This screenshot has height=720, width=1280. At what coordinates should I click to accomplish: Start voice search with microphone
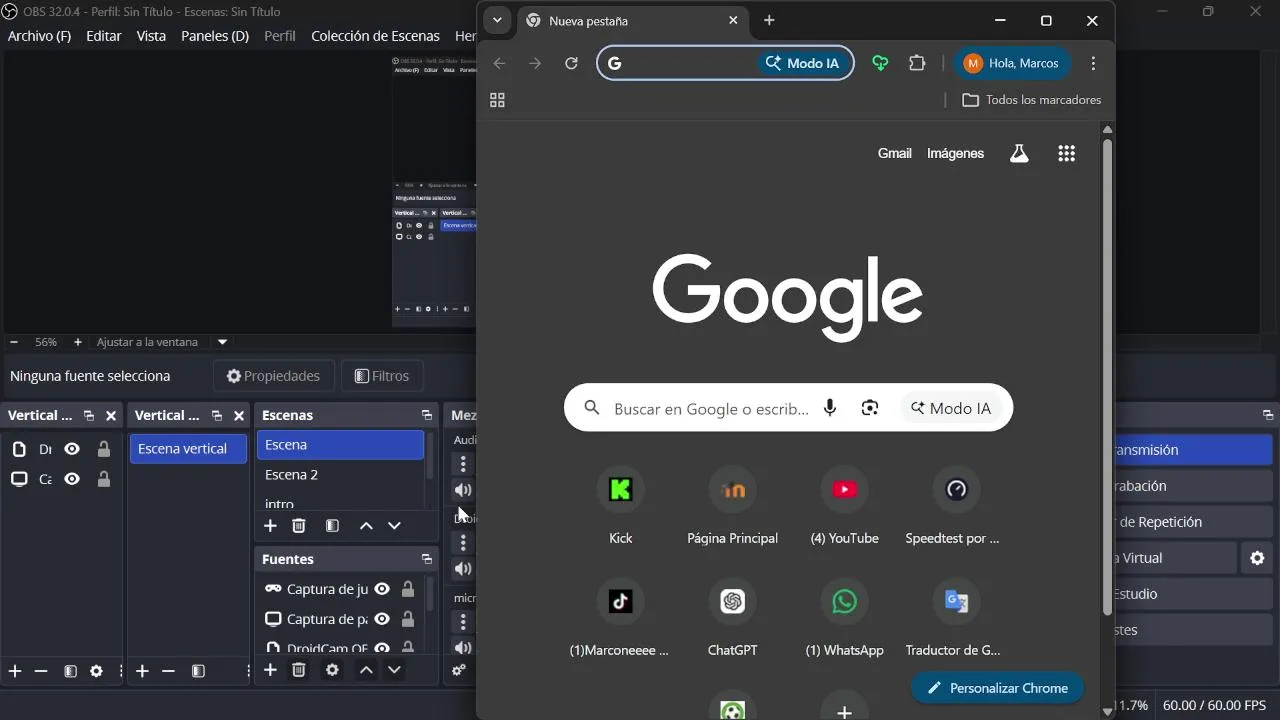point(829,408)
